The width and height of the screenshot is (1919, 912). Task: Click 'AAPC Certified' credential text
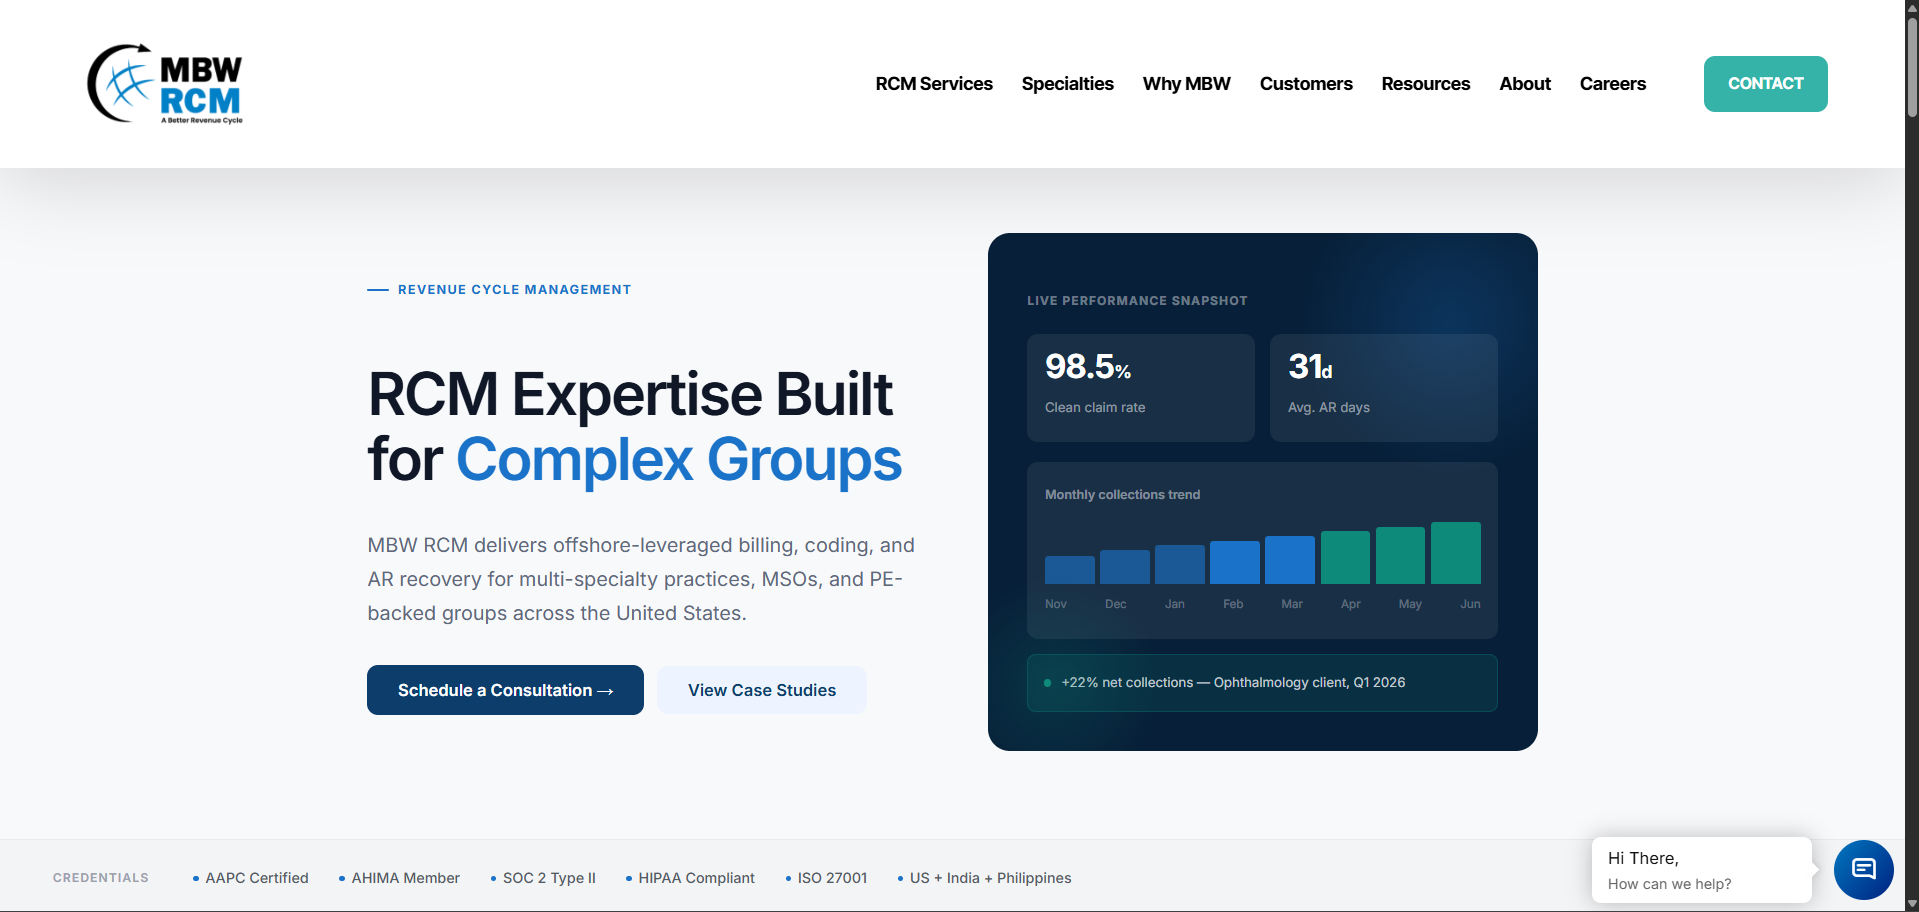257,878
